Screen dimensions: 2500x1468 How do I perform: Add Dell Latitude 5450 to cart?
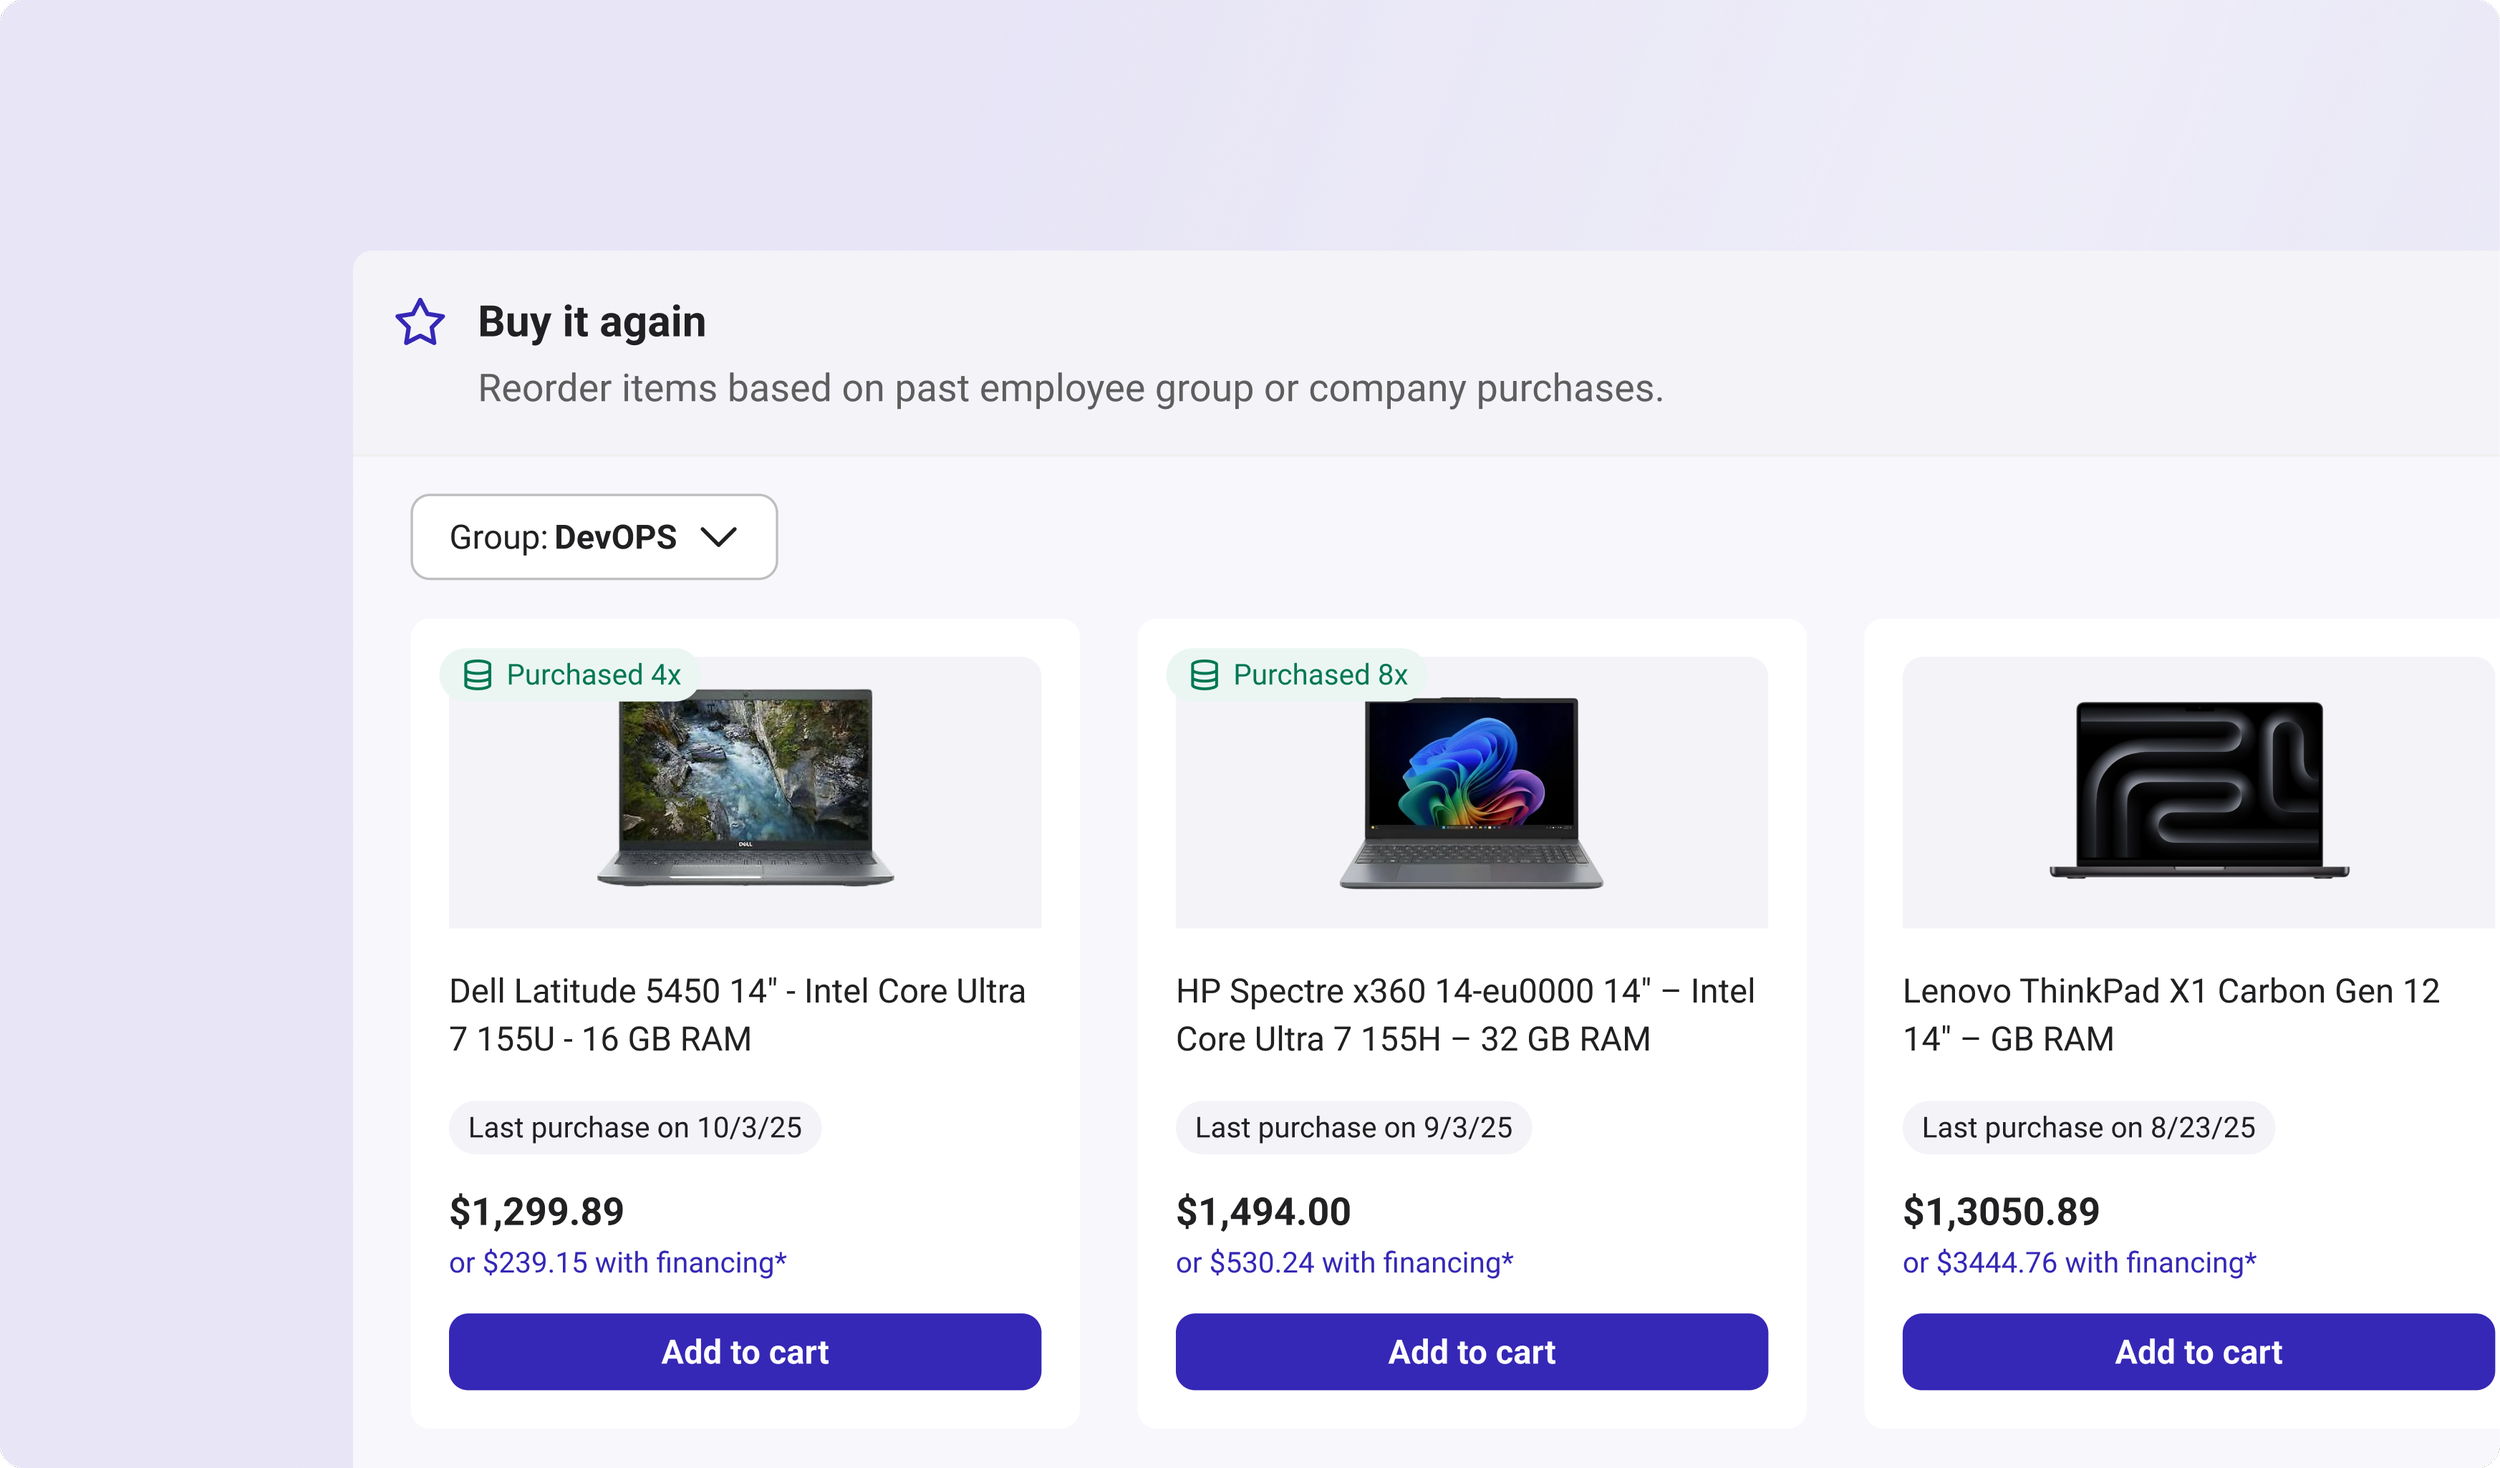(744, 1352)
